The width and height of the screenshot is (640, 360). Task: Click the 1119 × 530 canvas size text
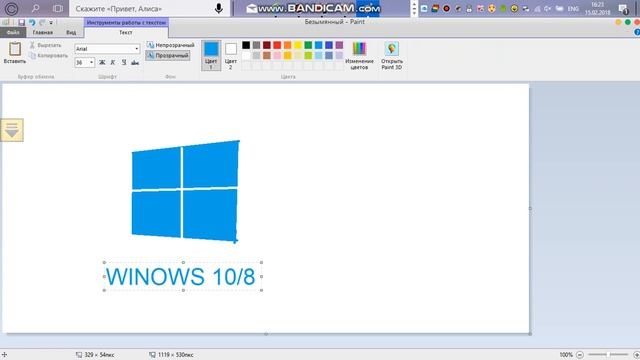176,355
